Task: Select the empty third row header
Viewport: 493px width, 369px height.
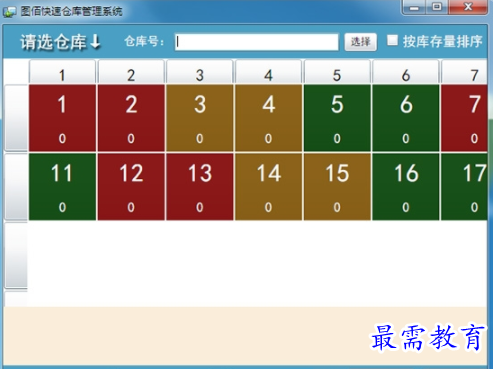Action: tap(16, 255)
